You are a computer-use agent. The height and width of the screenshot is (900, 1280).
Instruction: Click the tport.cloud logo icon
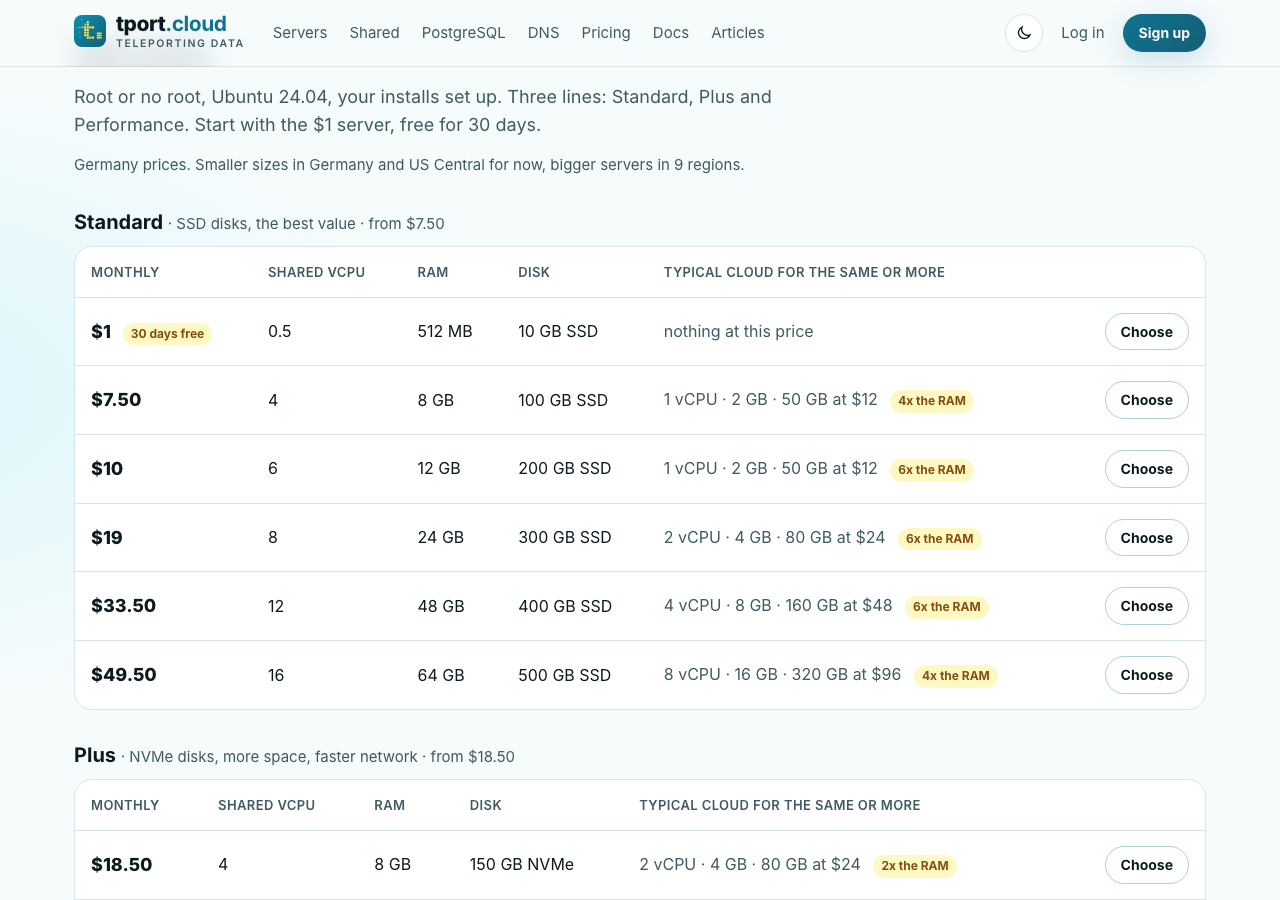click(x=90, y=31)
